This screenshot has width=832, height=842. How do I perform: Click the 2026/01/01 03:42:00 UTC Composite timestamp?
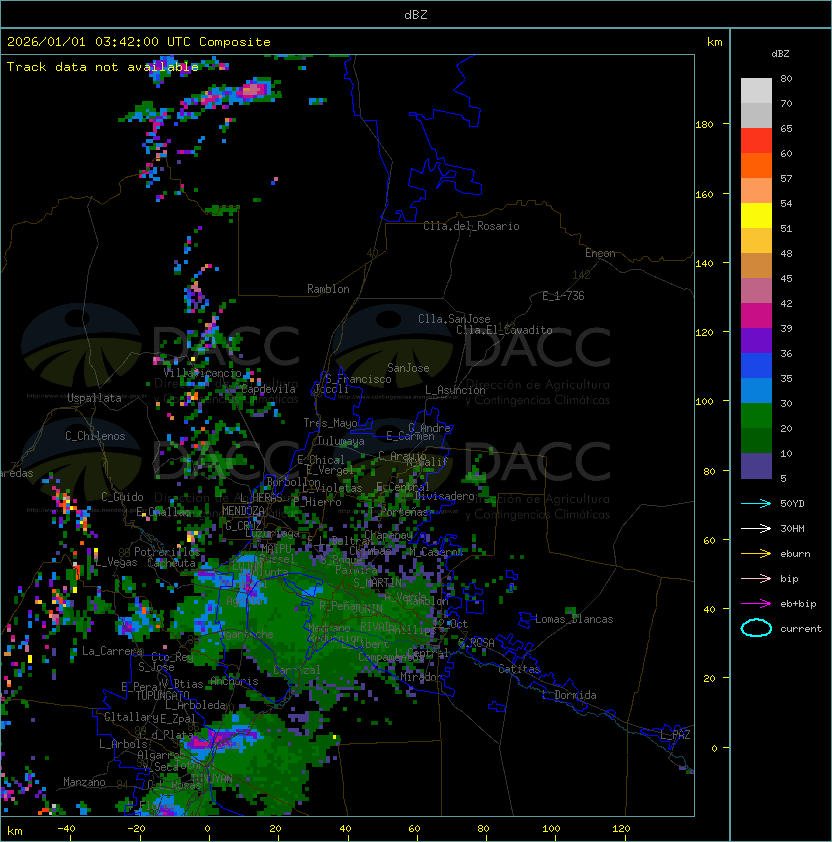pos(139,42)
